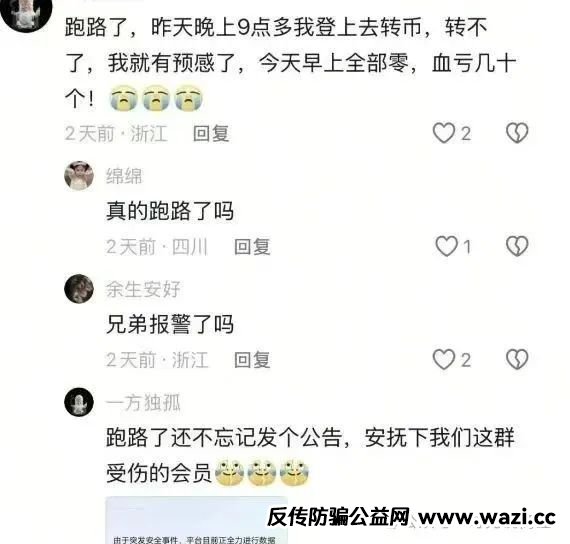Open 一方独孤's profile avatar
Screen dimensions: 570x544
(79, 402)
